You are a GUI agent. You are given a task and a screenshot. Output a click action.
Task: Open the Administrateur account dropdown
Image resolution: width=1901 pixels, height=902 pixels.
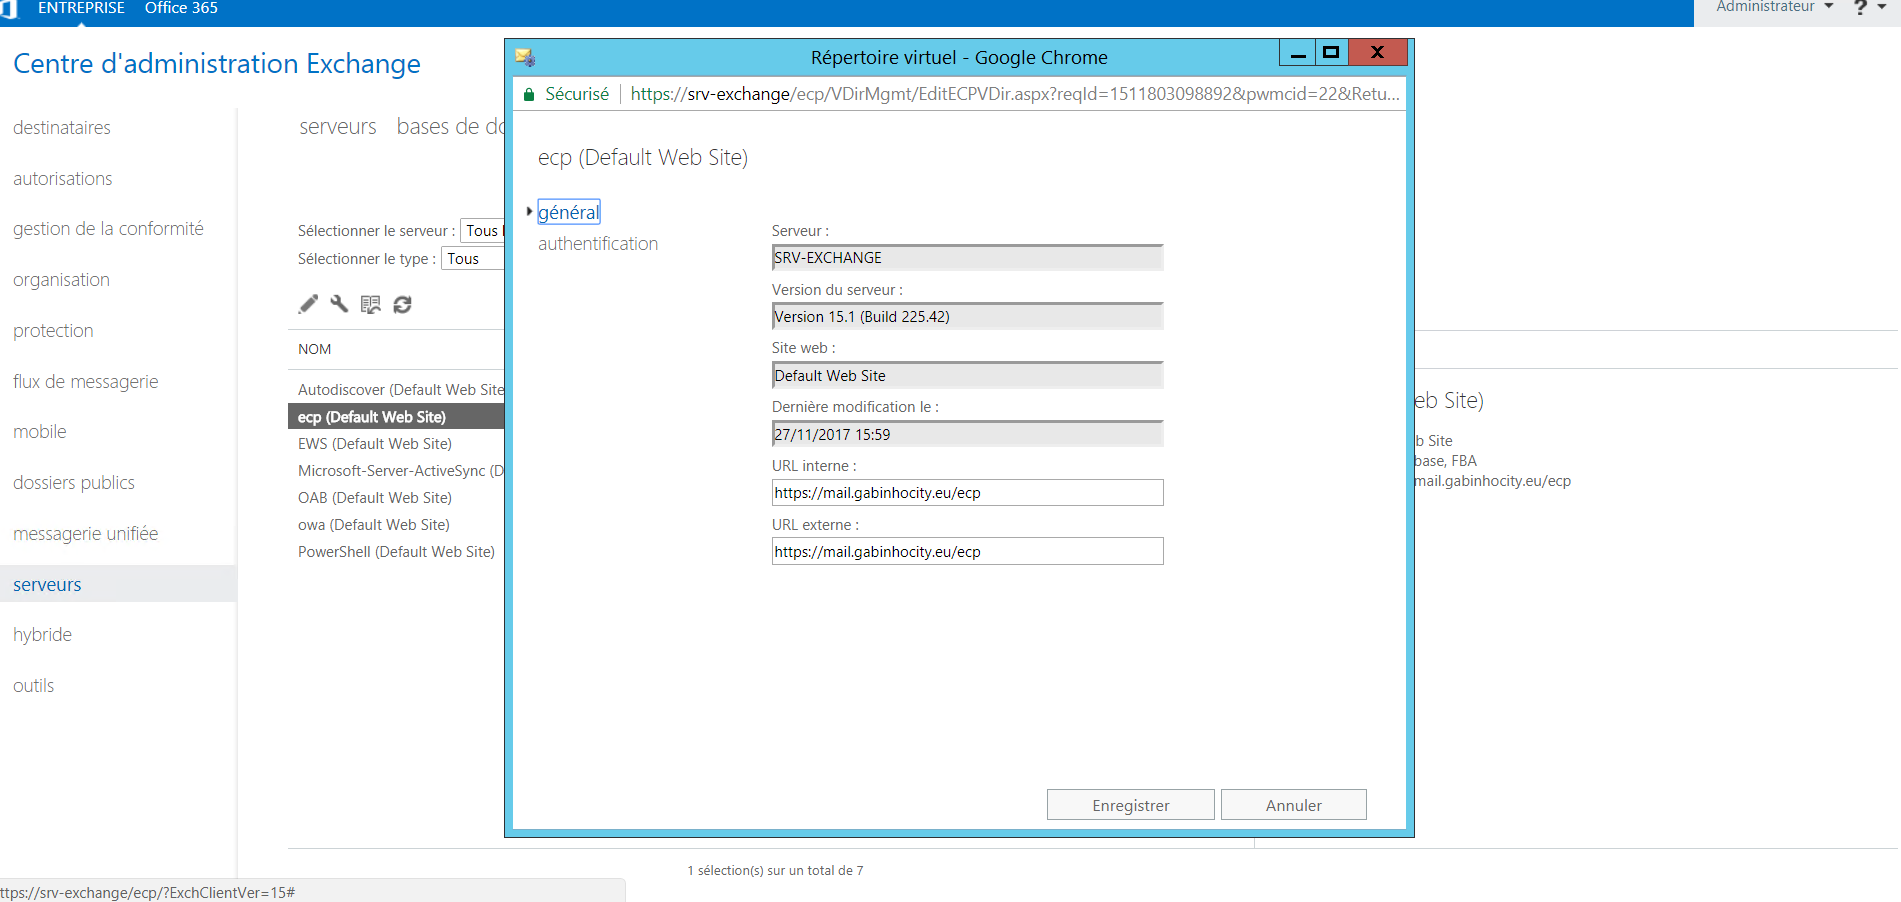point(1775,7)
